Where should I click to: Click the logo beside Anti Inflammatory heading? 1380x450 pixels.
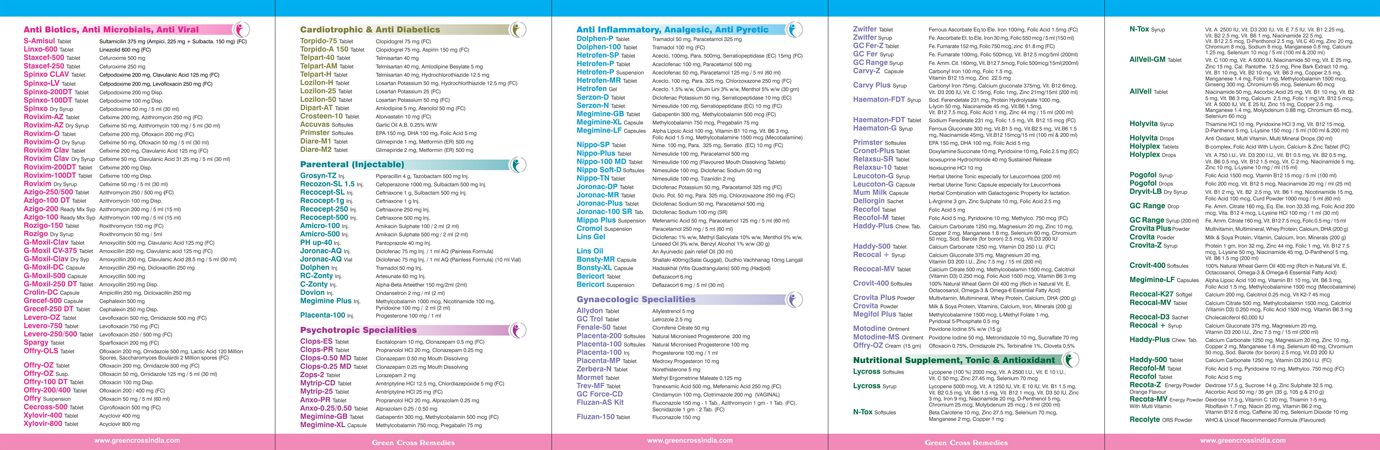(x=796, y=30)
